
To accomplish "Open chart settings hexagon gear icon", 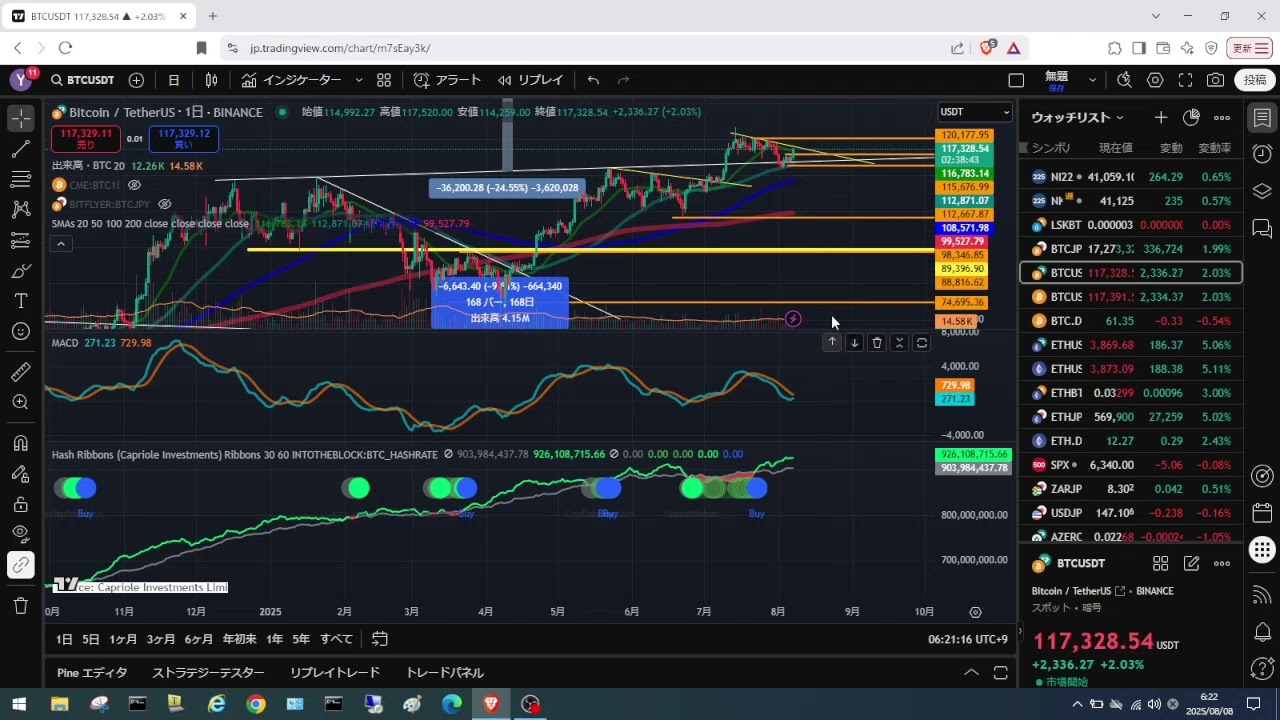I will (x=1155, y=80).
